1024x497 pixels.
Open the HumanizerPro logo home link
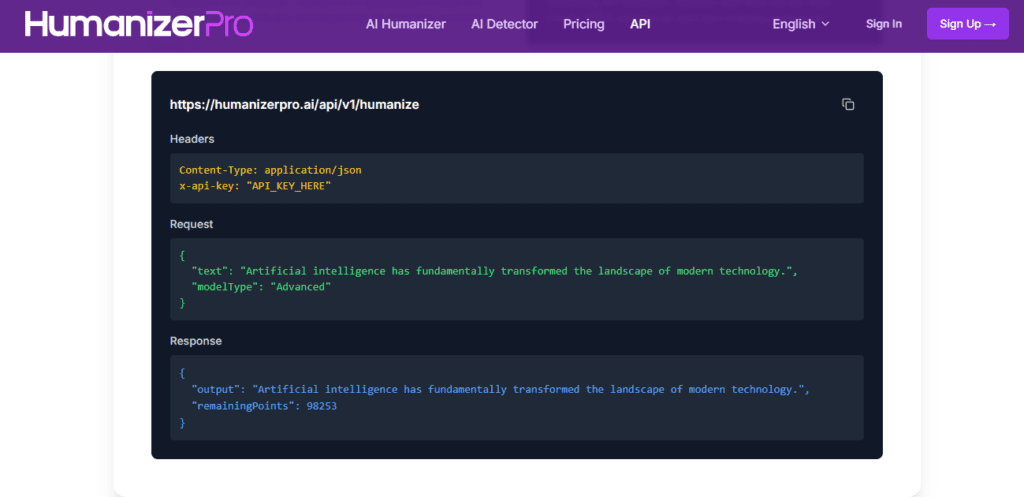pyautogui.click(x=139, y=24)
